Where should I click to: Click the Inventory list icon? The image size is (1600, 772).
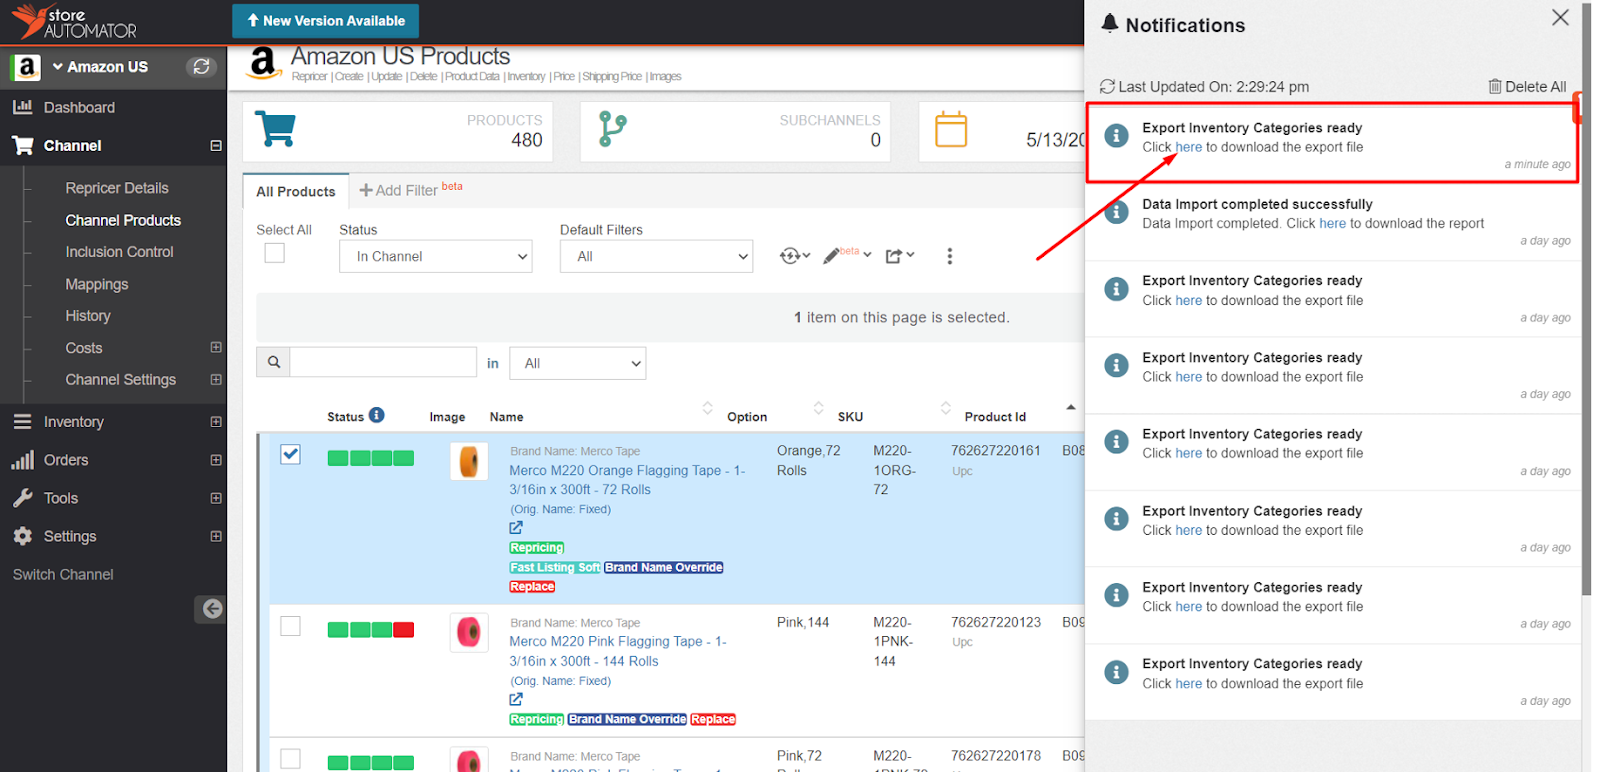22,422
